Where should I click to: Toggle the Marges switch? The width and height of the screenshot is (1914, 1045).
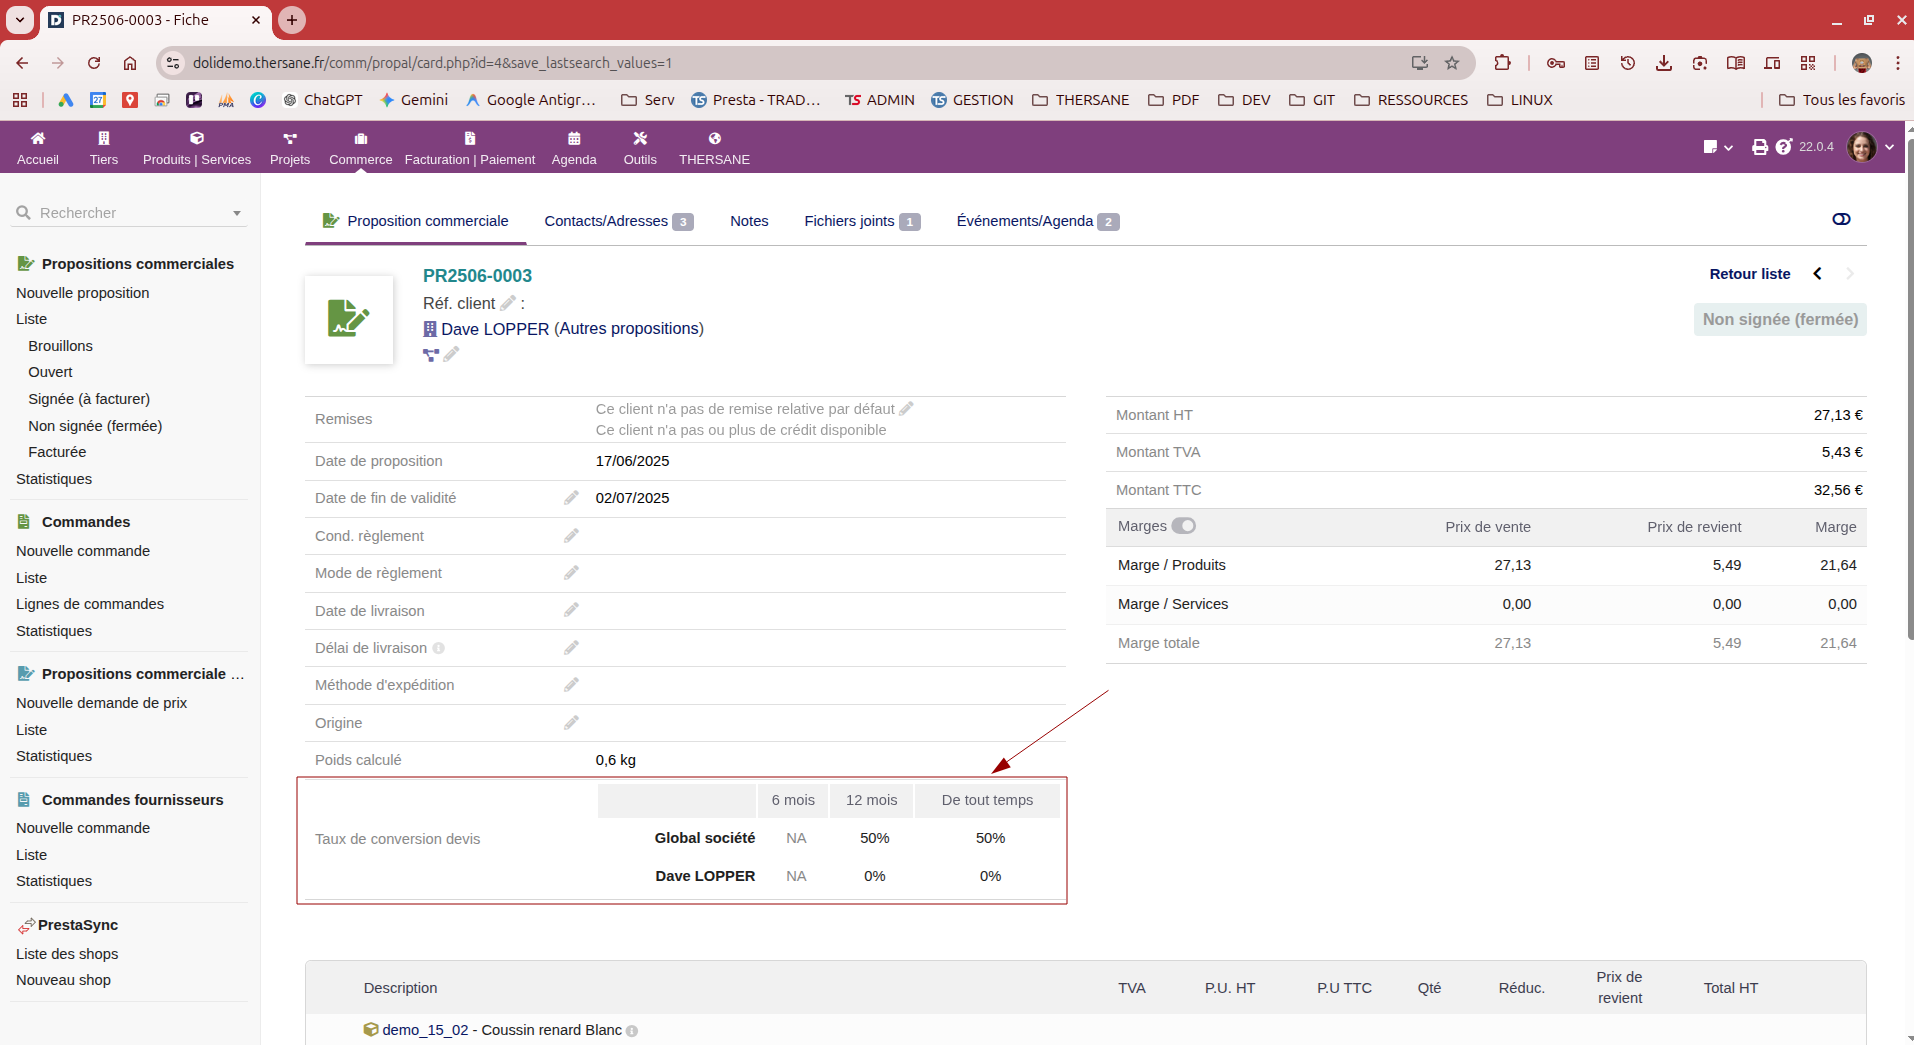[1184, 526]
